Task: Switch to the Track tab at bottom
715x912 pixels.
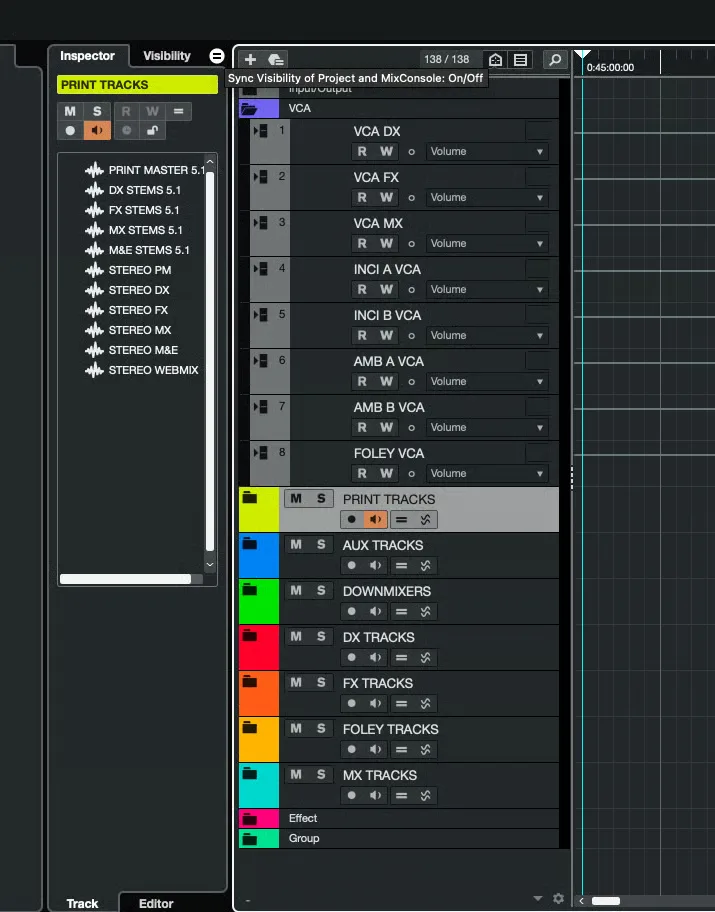Action: [x=82, y=903]
